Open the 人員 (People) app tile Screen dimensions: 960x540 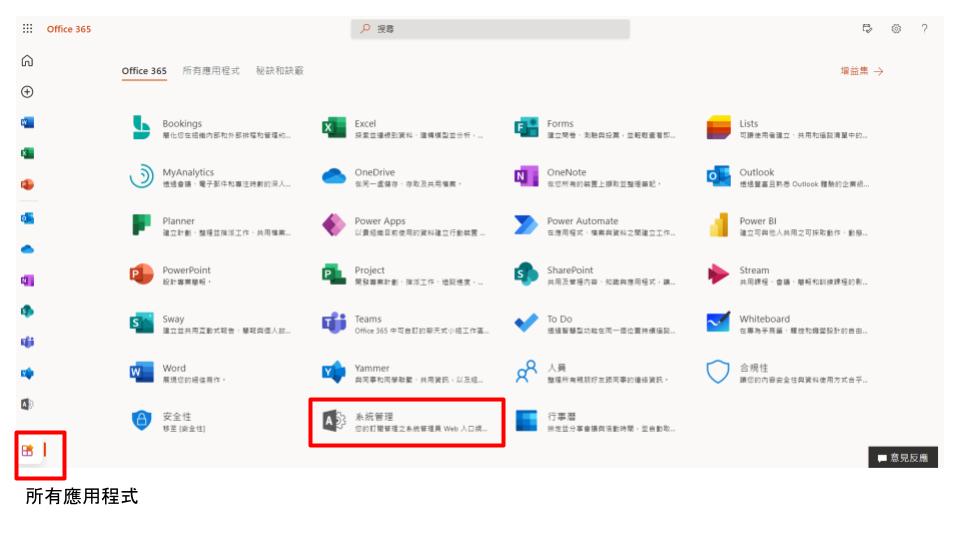coord(594,372)
